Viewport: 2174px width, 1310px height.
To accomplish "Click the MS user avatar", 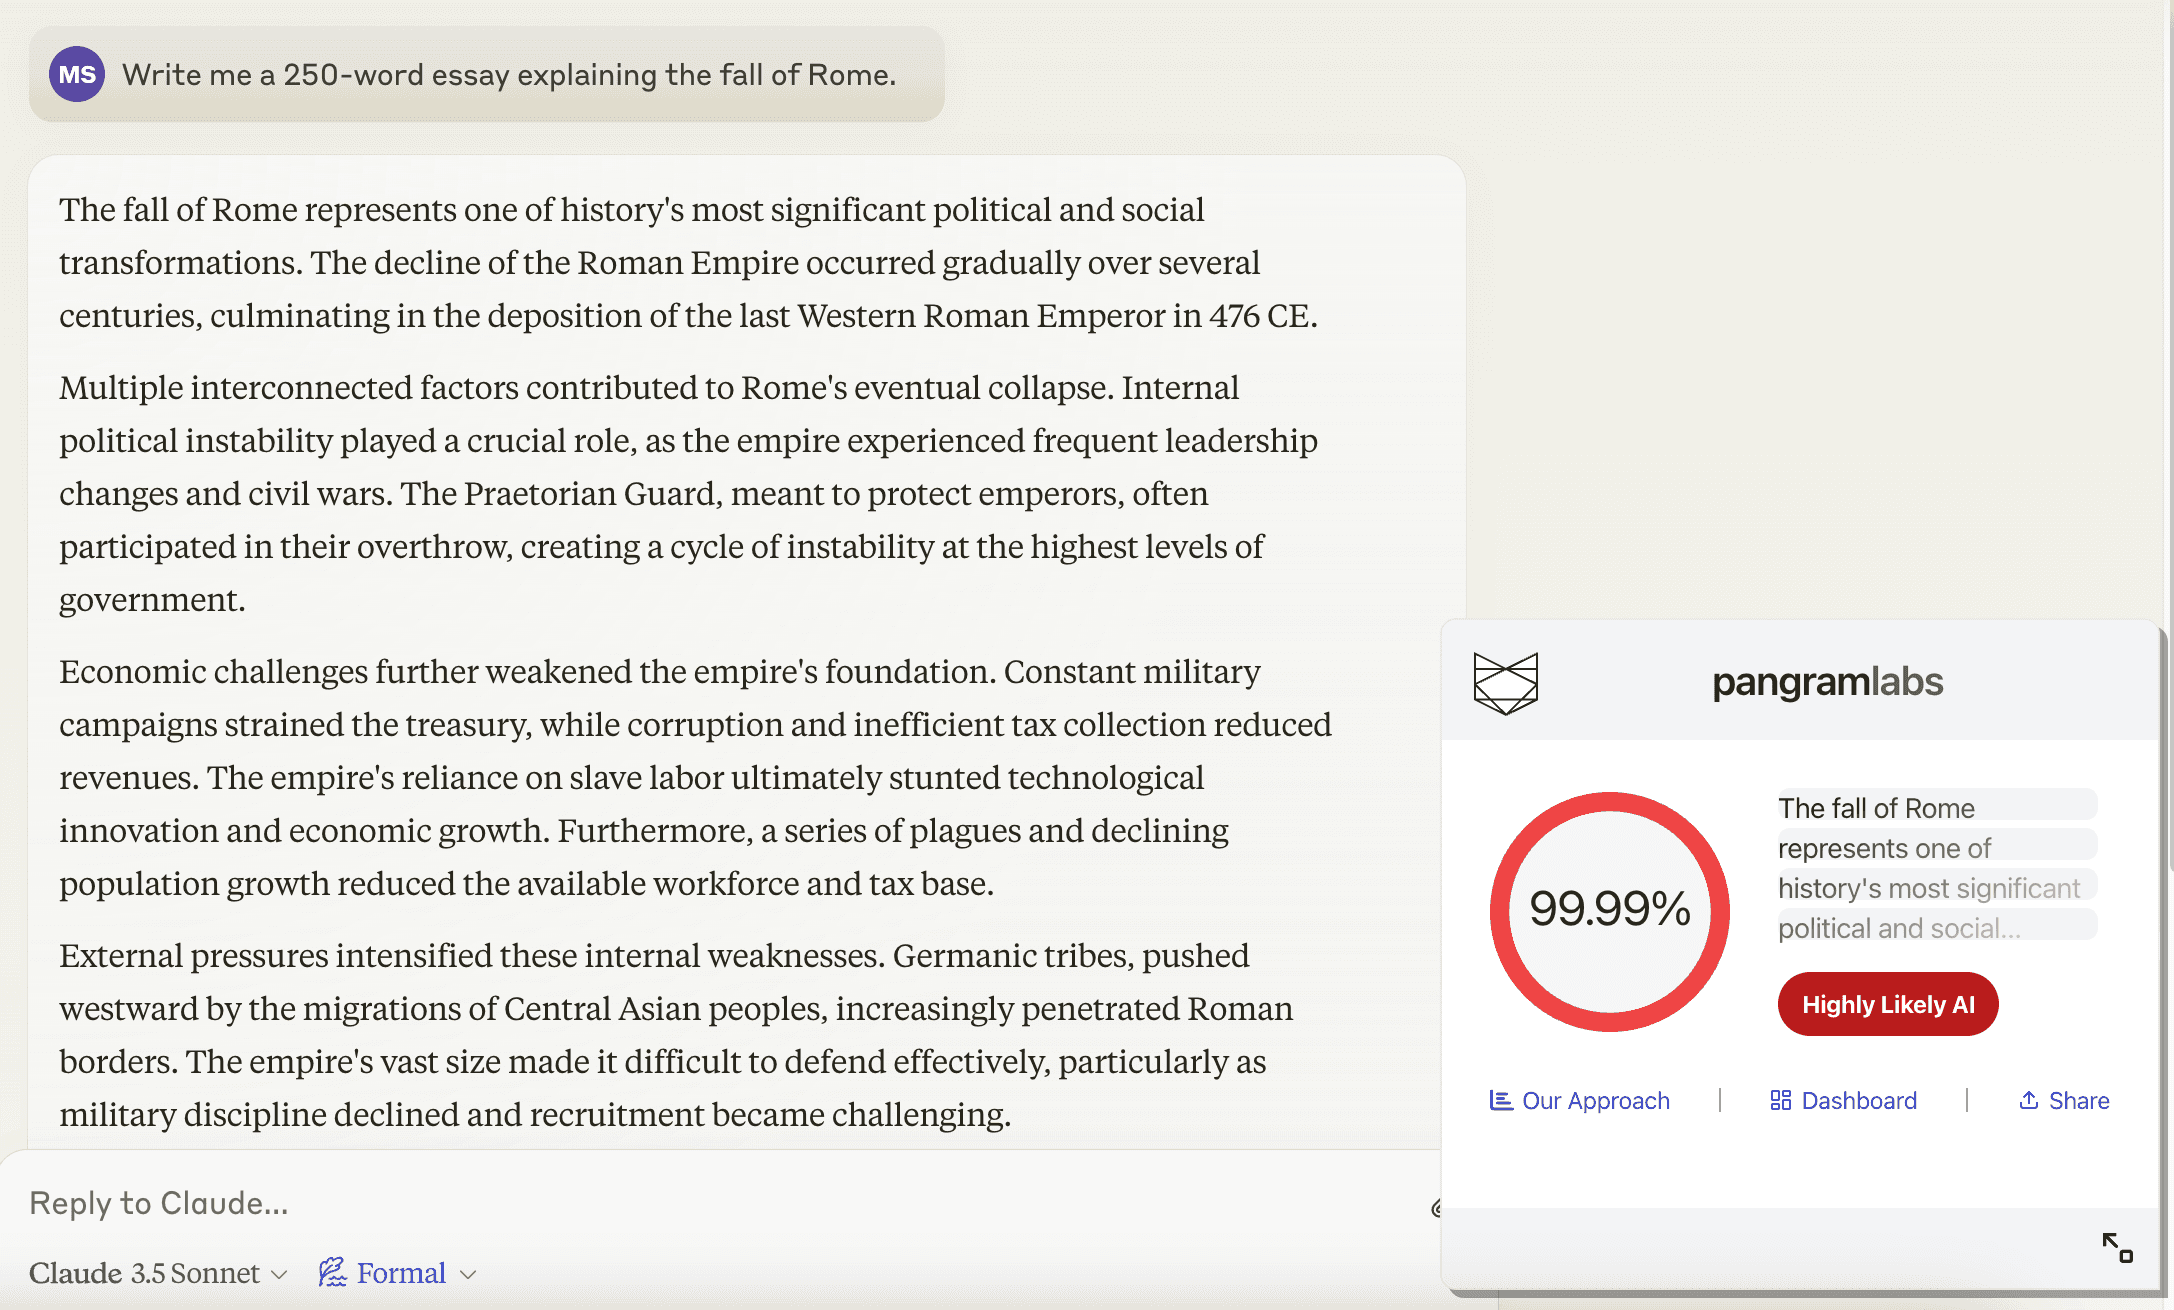I will 77,74.
